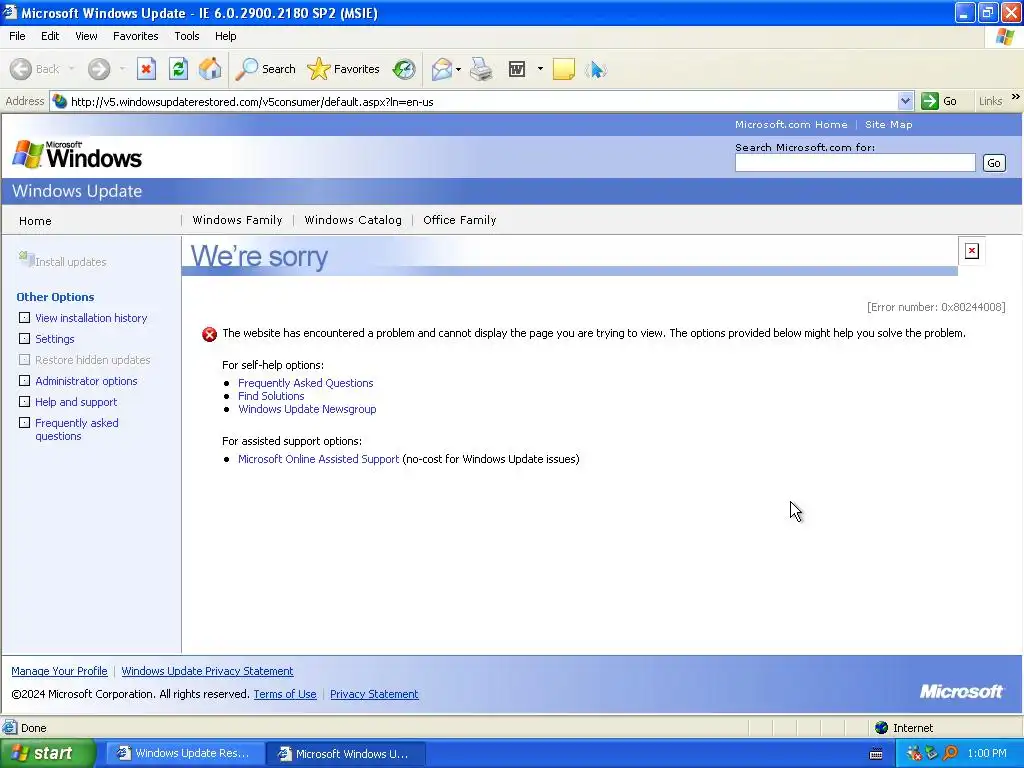
Task: Open the Help menu
Action: point(225,37)
